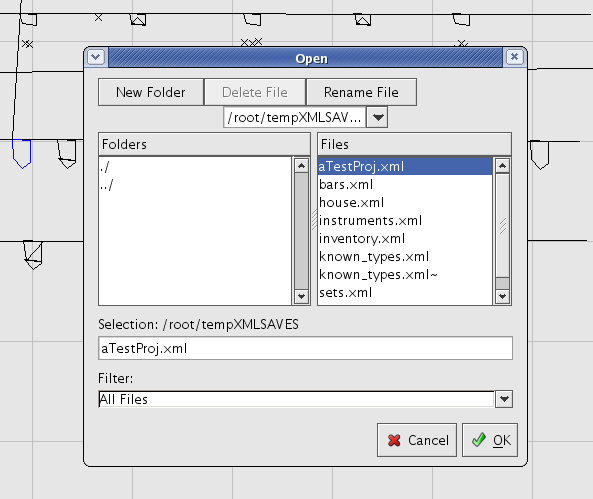Click the Rename File button

361,92
